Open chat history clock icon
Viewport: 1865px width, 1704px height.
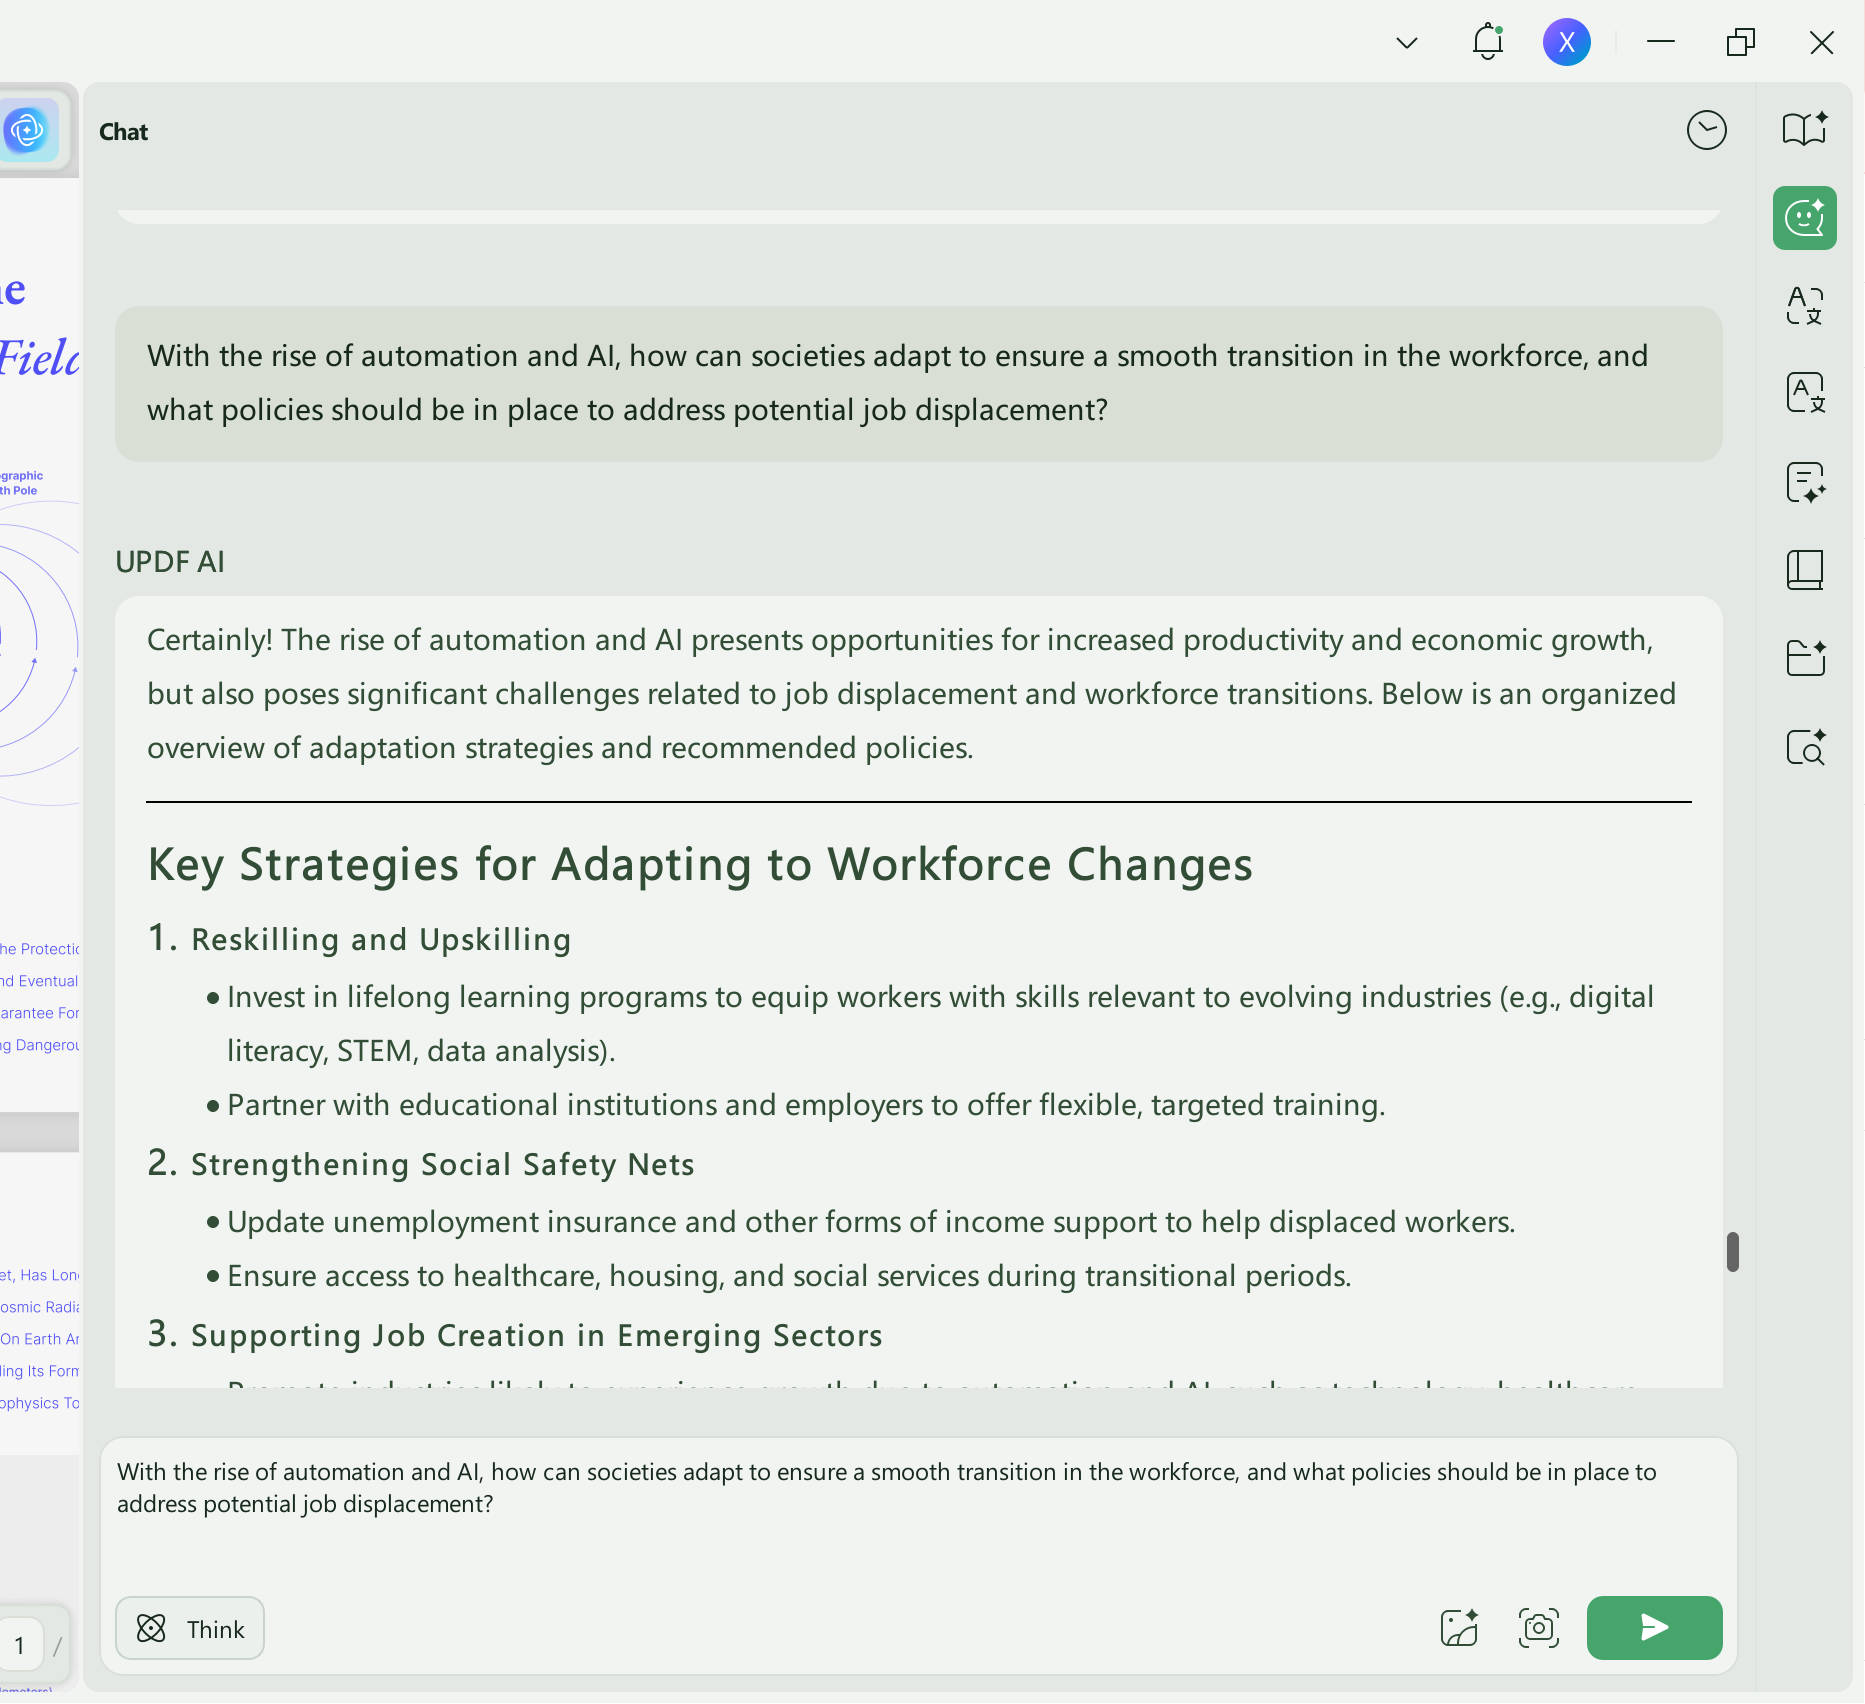coord(1706,130)
